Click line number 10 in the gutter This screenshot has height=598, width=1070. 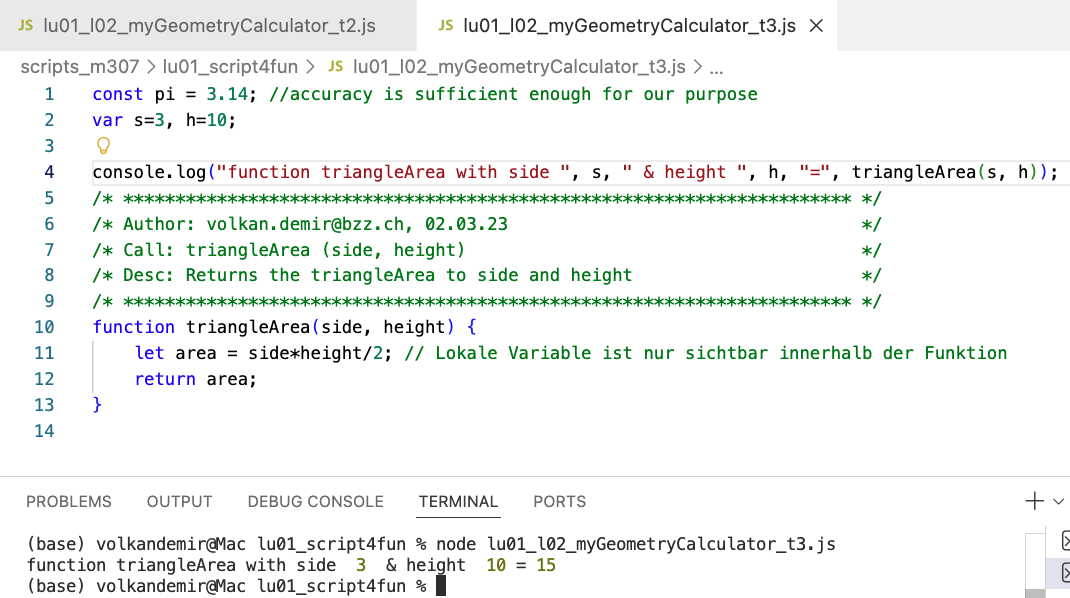pos(44,327)
